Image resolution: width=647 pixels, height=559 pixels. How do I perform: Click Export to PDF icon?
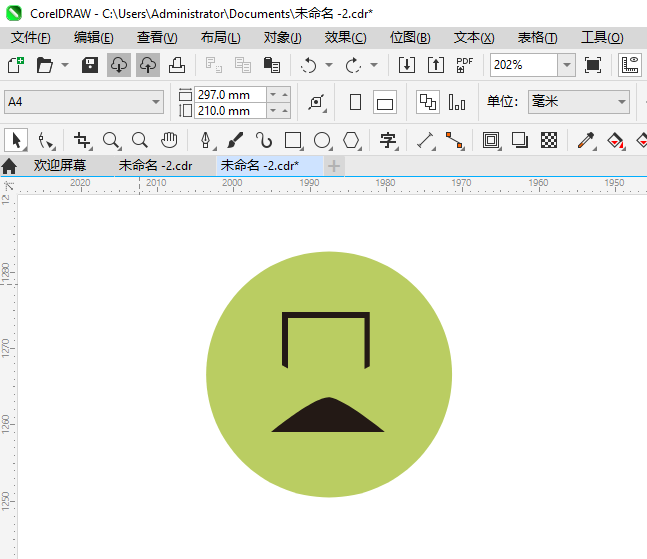464,65
